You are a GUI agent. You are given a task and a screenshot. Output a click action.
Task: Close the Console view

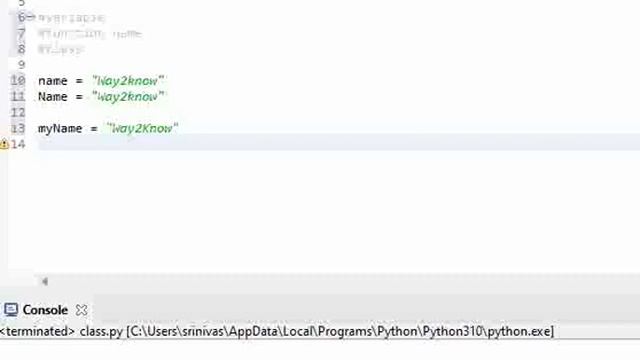[x=81, y=310]
